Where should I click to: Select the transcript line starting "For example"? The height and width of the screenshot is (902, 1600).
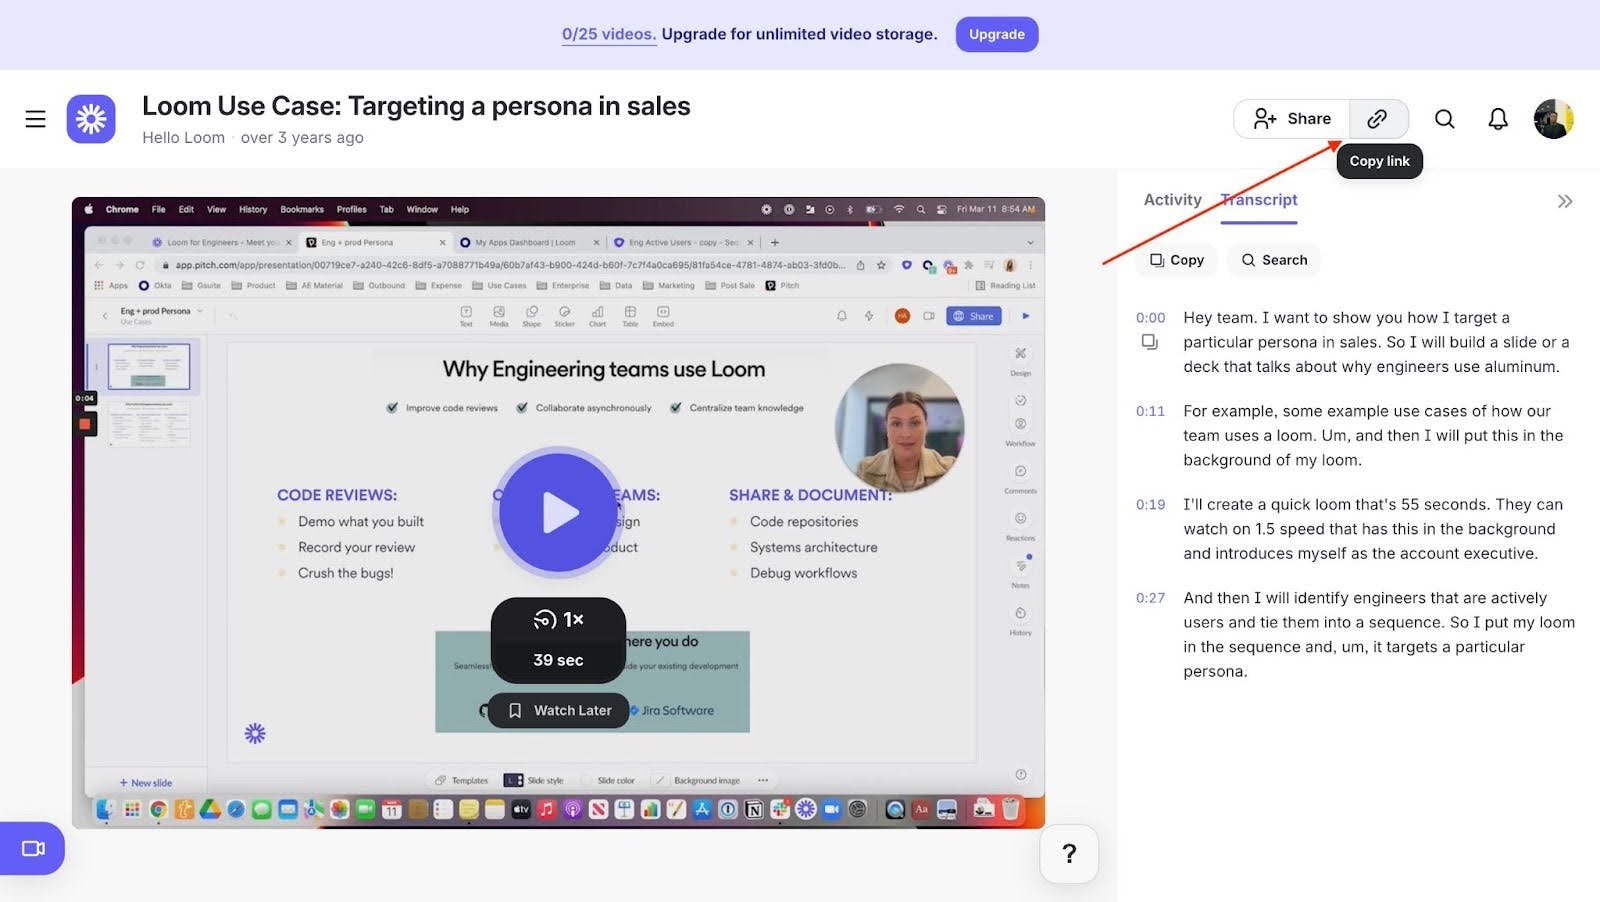[x=1373, y=435]
